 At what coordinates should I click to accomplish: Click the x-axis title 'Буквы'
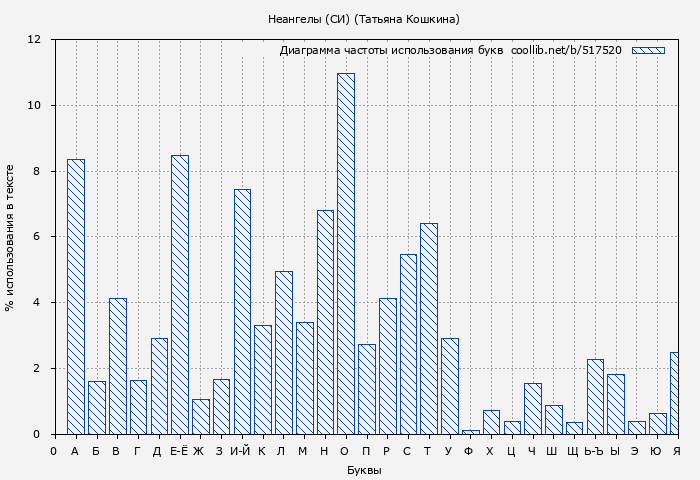(x=364, y=470)
